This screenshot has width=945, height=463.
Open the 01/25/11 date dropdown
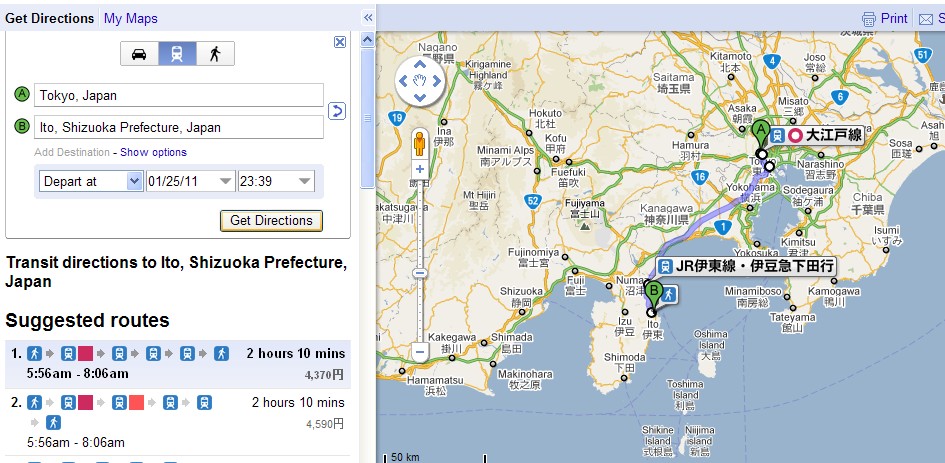point(190,181)
